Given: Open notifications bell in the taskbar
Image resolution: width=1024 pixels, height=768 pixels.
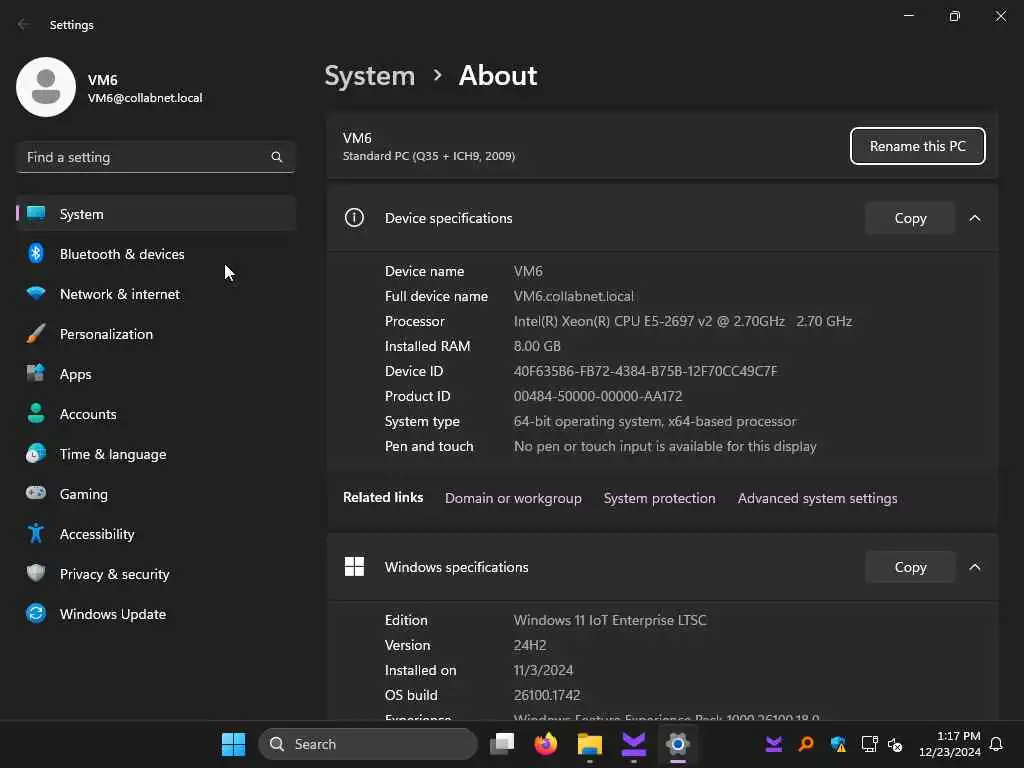Looking at the screenshot, I should click(996, 744).
